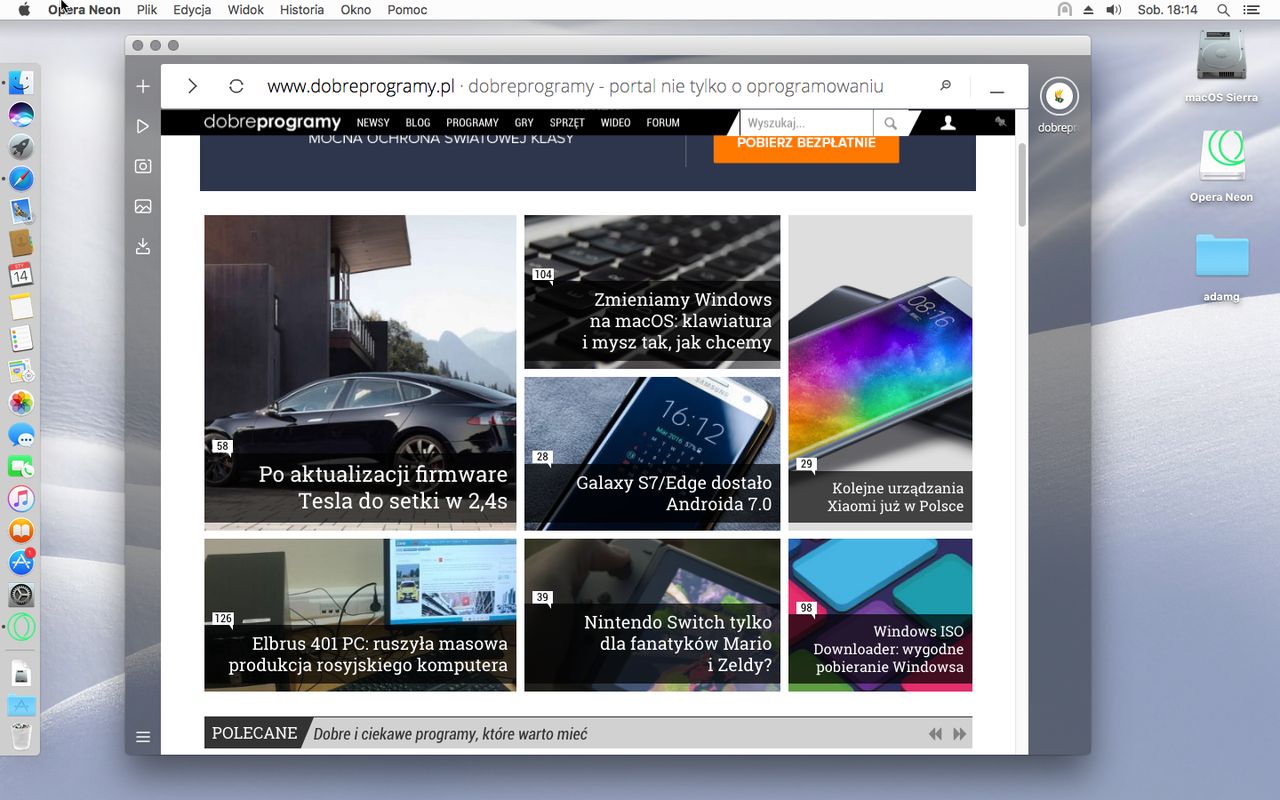Viewport: 1280px width, 800px height.
Task: Click the volume icon in the menu bar
Action: coord(1113,9)
